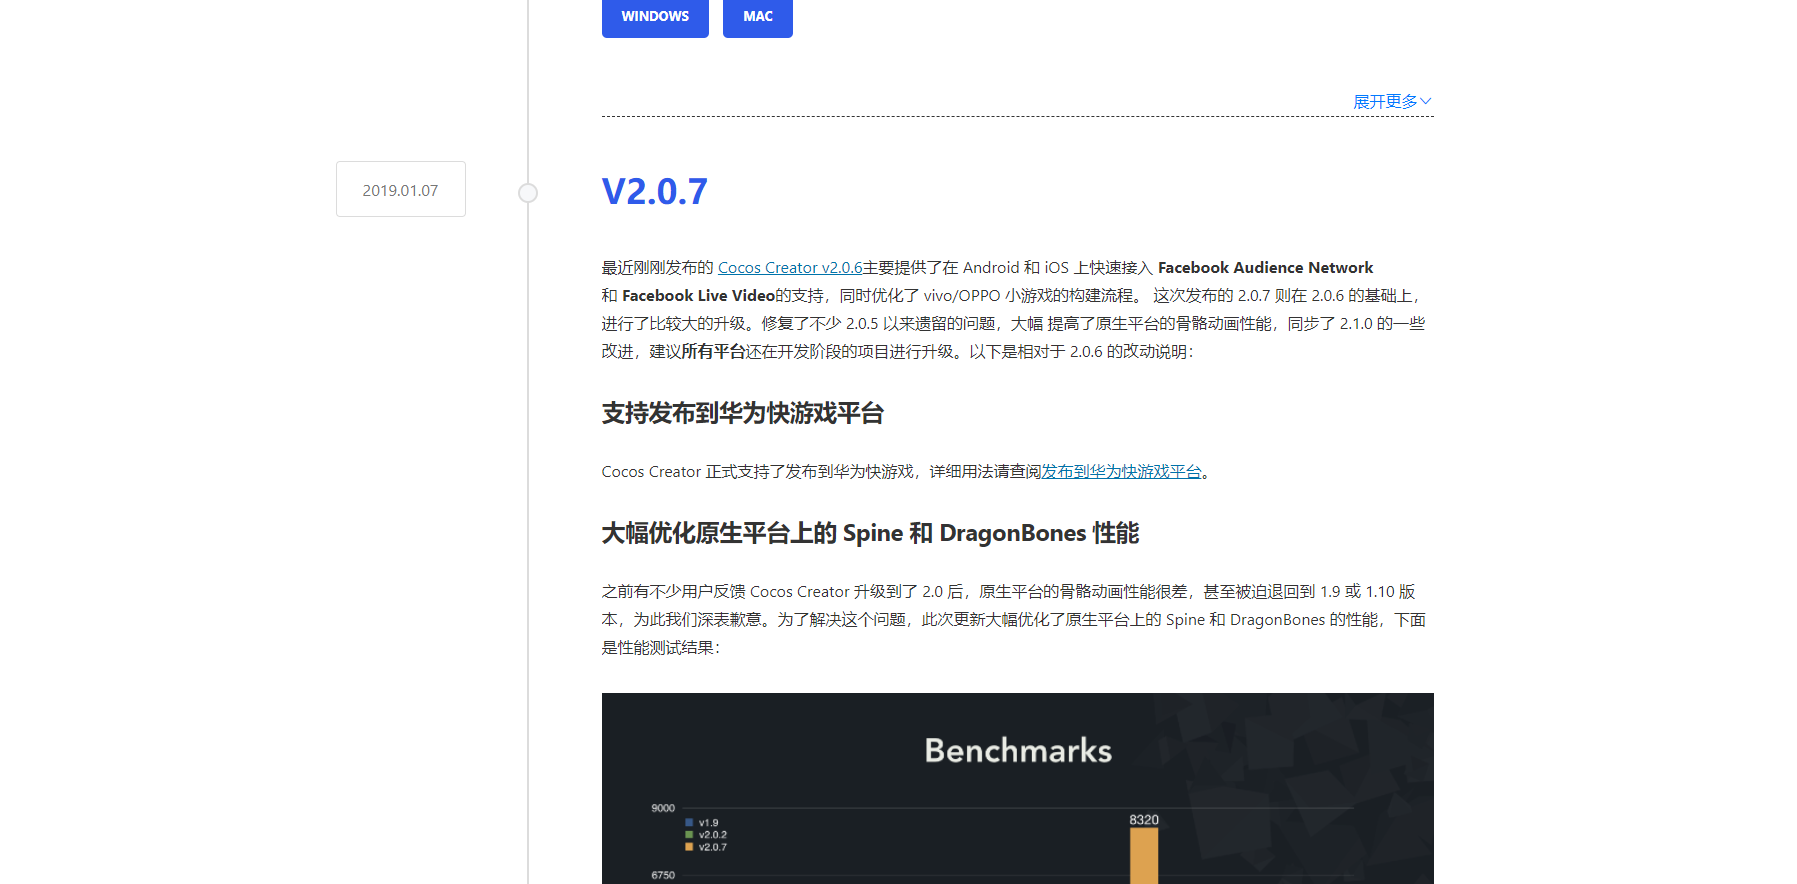Image resolution: width=1797 pixels, height=884 pixels.
Task: Click the timeline circle marker for V2.0.7
Action: (x=528, y=193)
